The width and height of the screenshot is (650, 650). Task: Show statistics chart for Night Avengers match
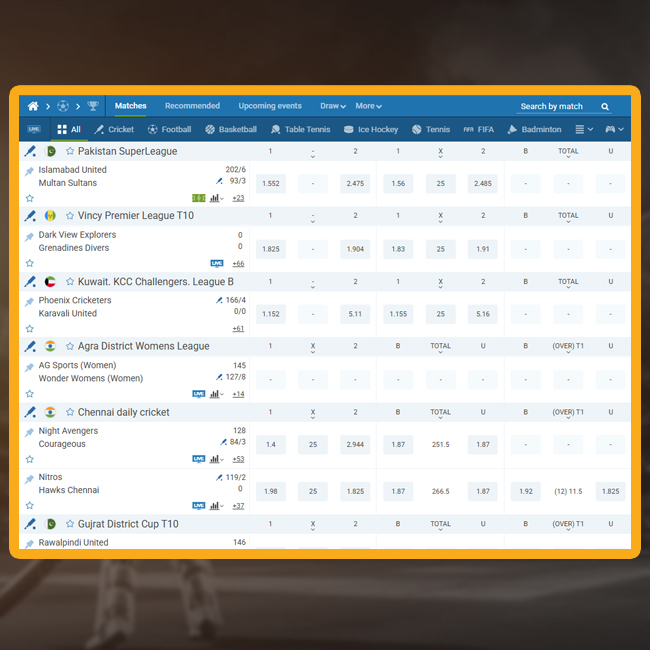[x=214, y=459]
